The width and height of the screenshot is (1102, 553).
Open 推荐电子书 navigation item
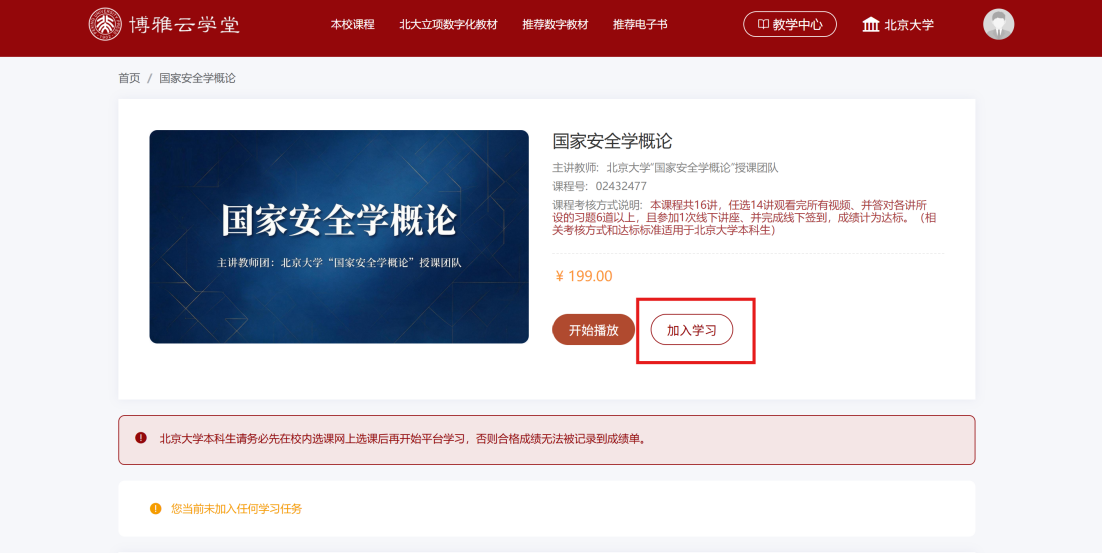(x=640, y=25)
